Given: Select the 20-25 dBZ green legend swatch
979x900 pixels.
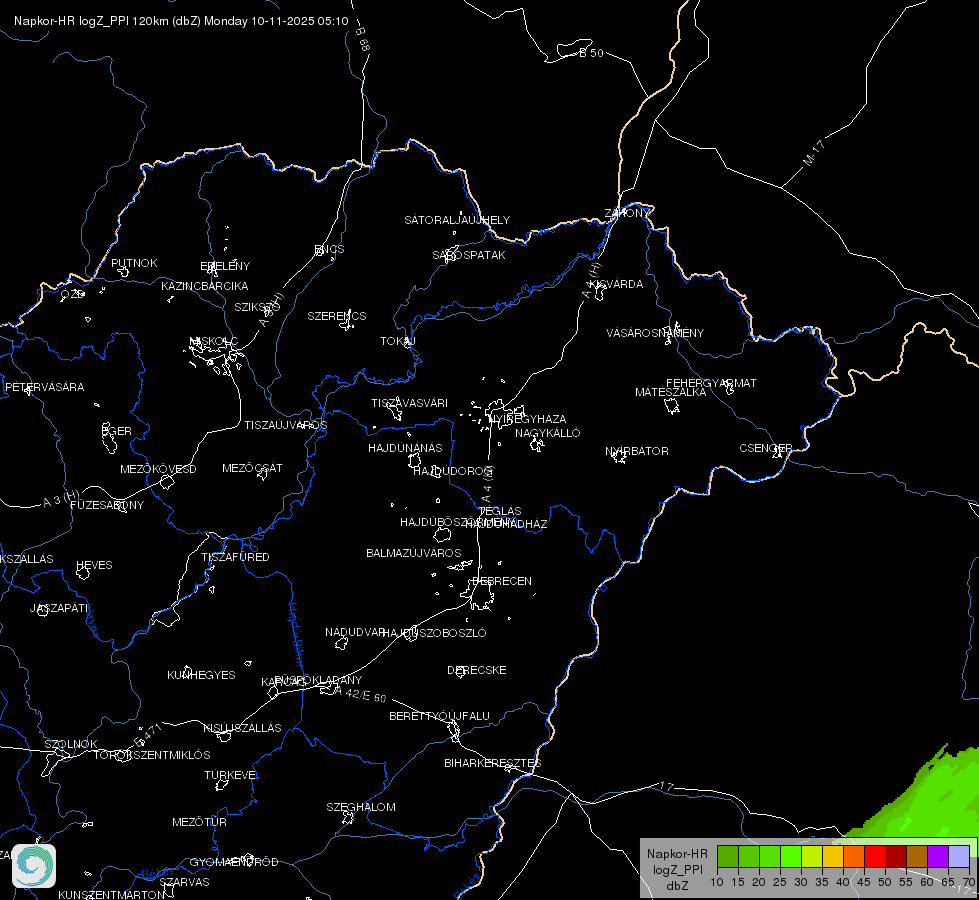Looking at the screenshot, I should pyautogui.click(x=770, y=856).
